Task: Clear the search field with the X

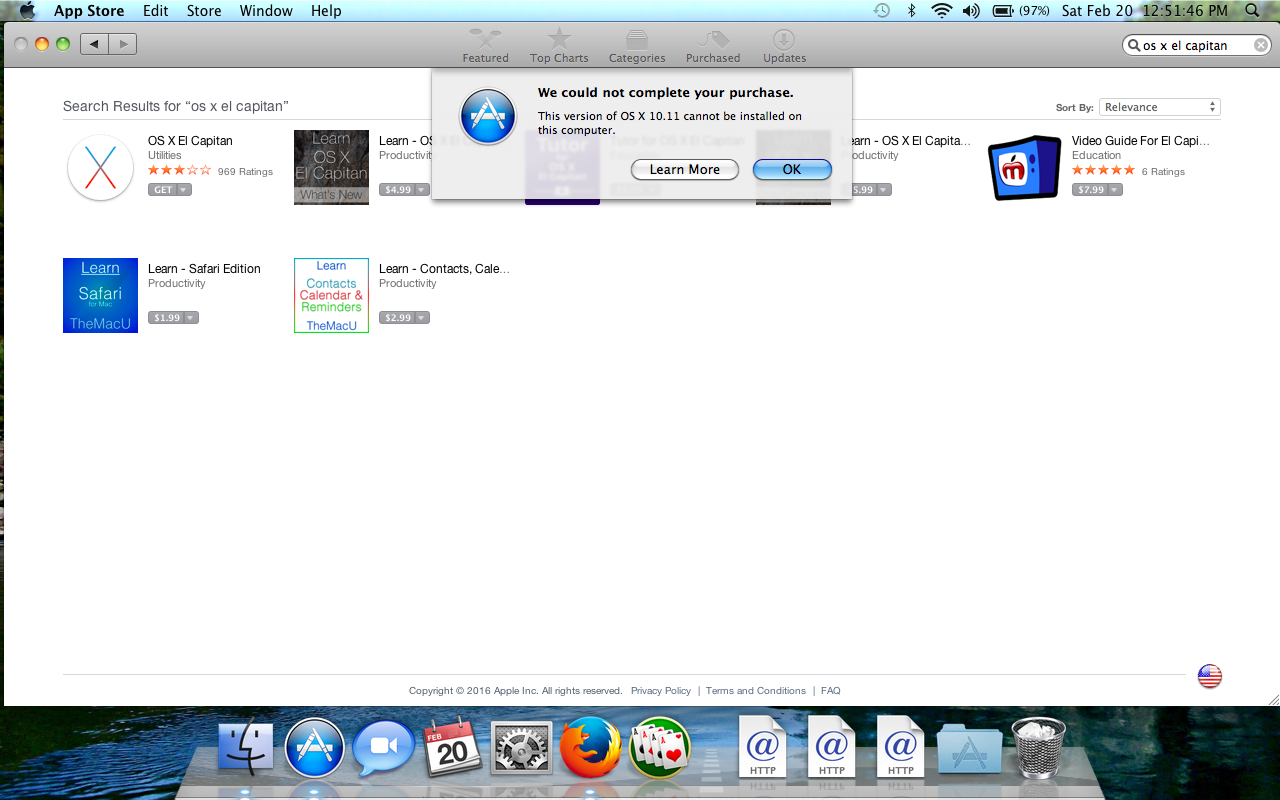Action: click(x=1262, y=45)
